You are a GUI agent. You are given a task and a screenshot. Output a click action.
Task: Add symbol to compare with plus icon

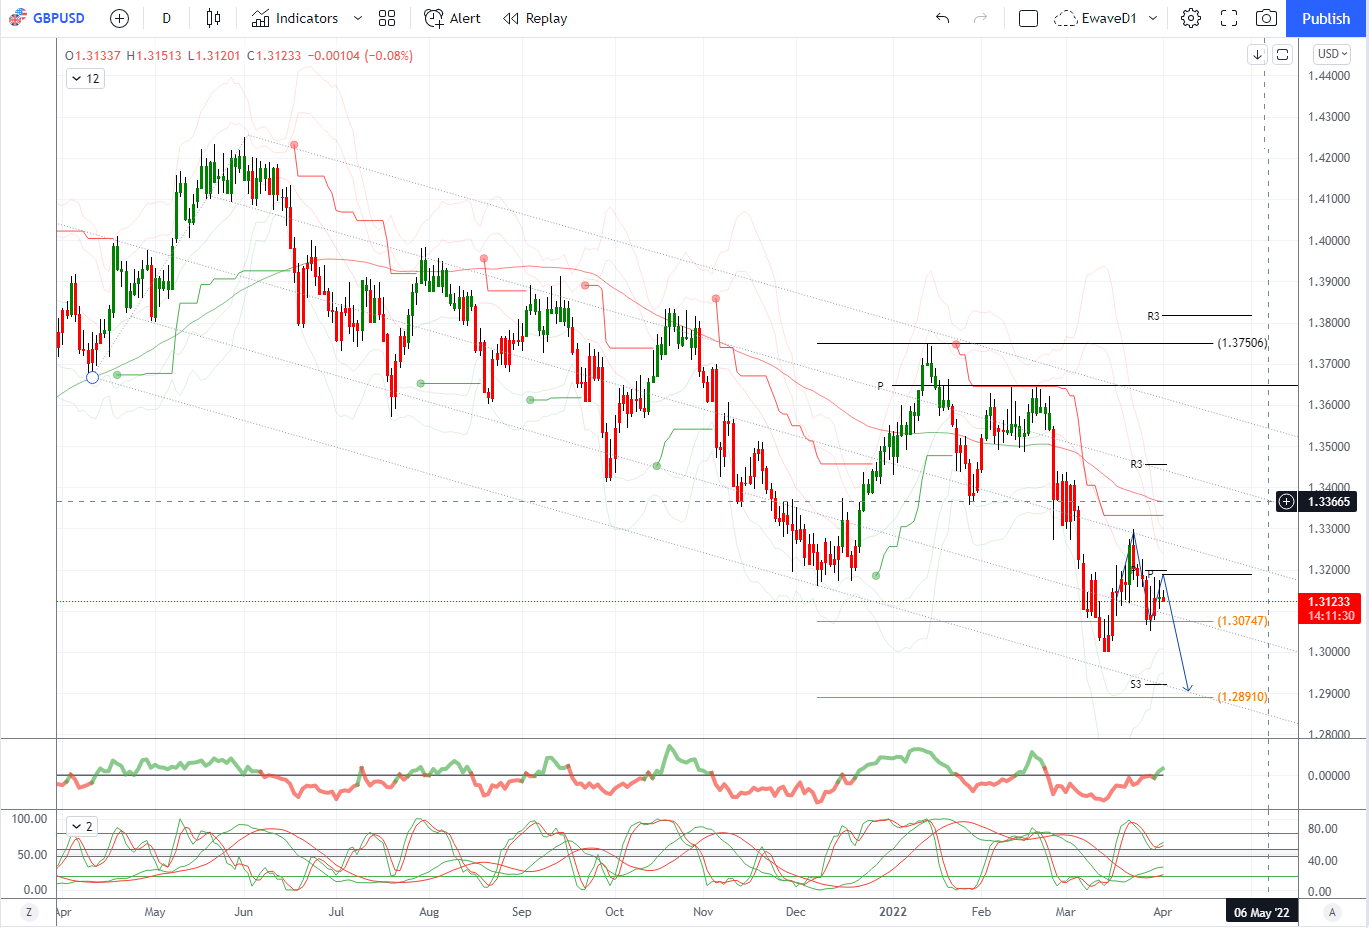click(119, 18)
